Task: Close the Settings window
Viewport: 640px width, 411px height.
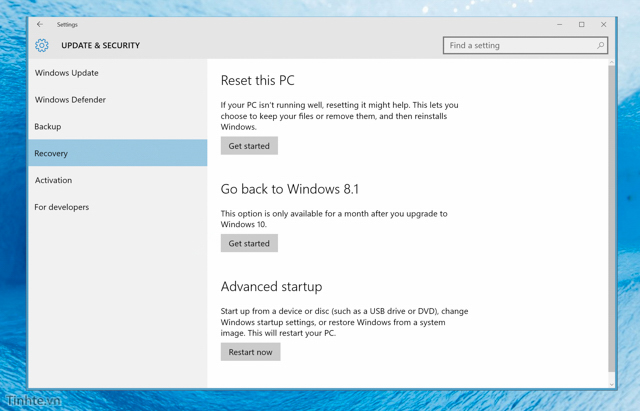Action: pyautogui.click(x=604, y=24)
